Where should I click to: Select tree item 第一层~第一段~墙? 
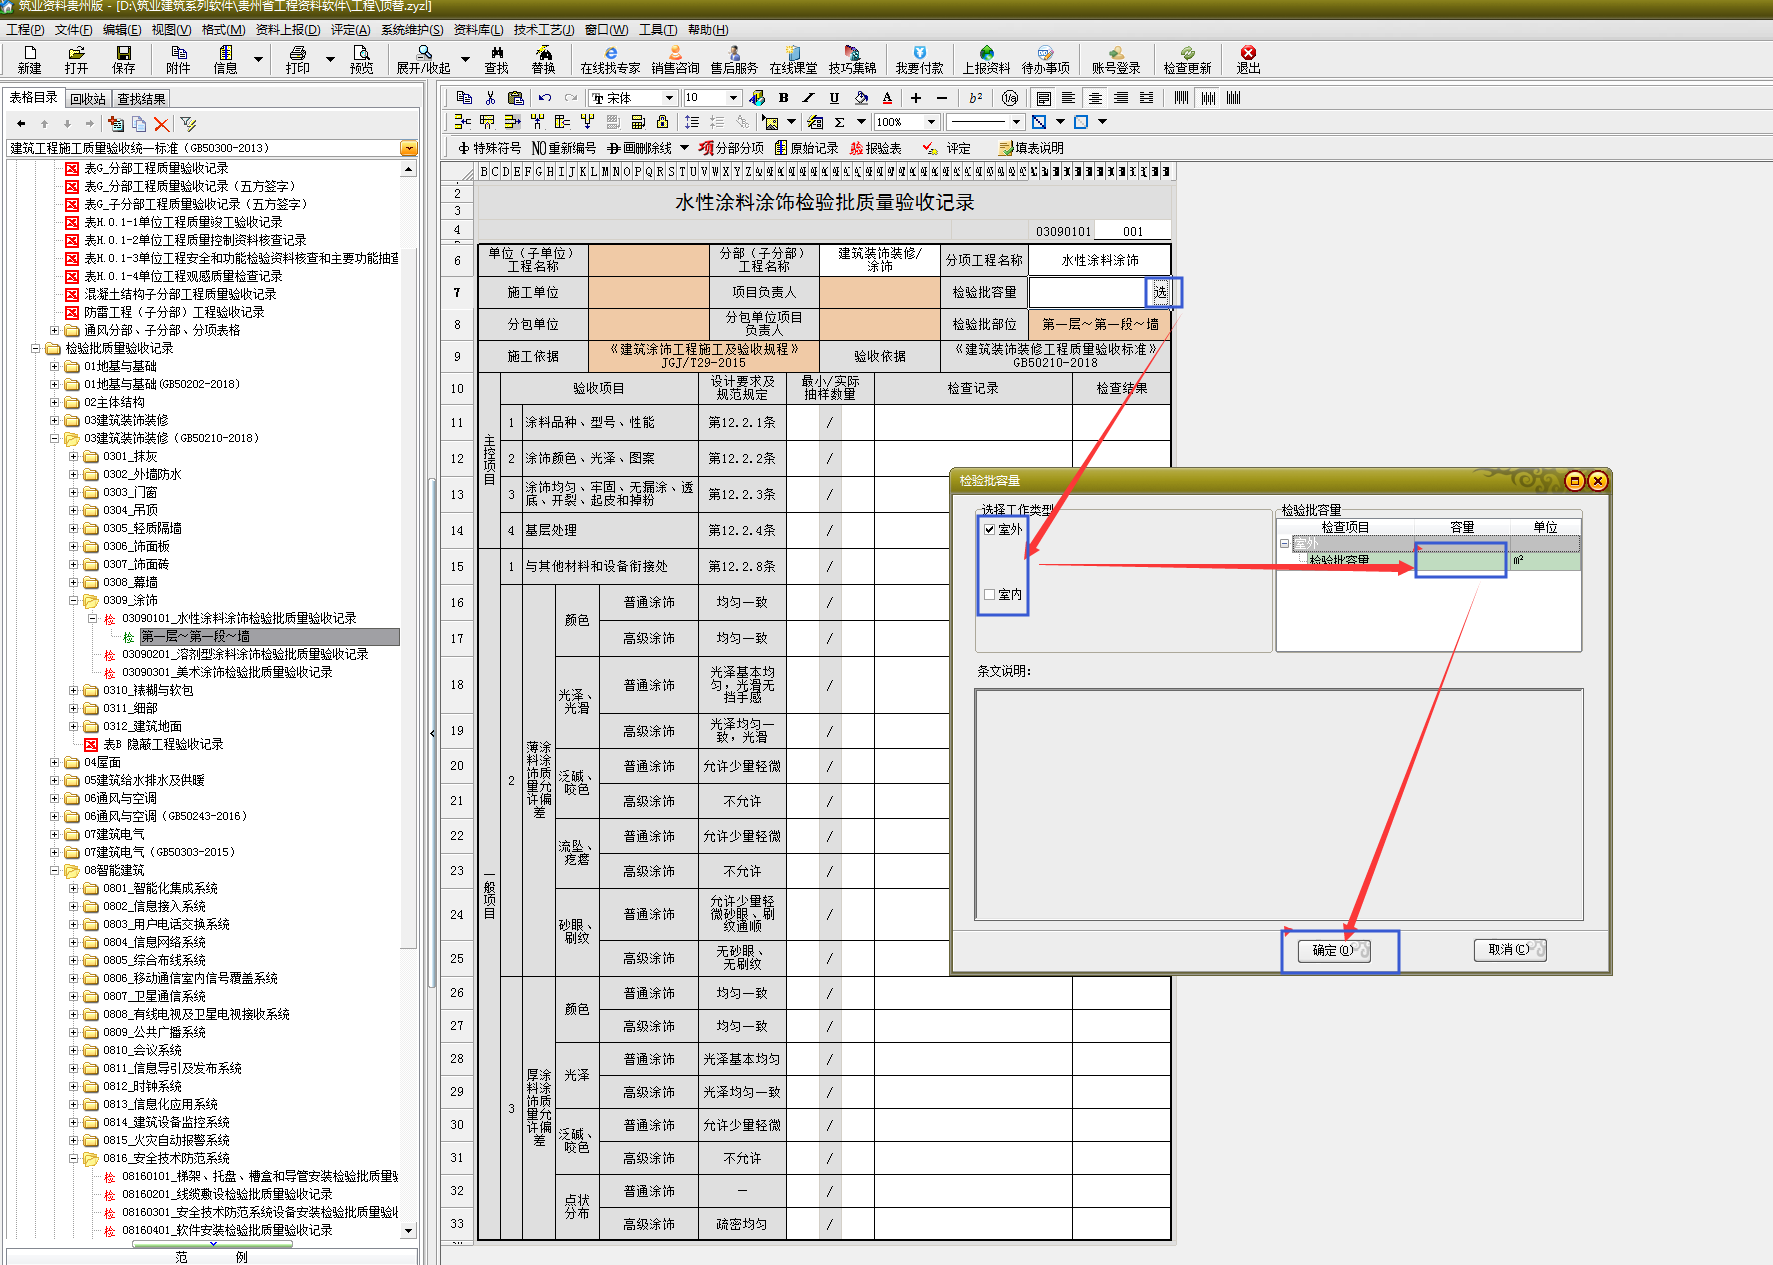click(x=195, y=636)
